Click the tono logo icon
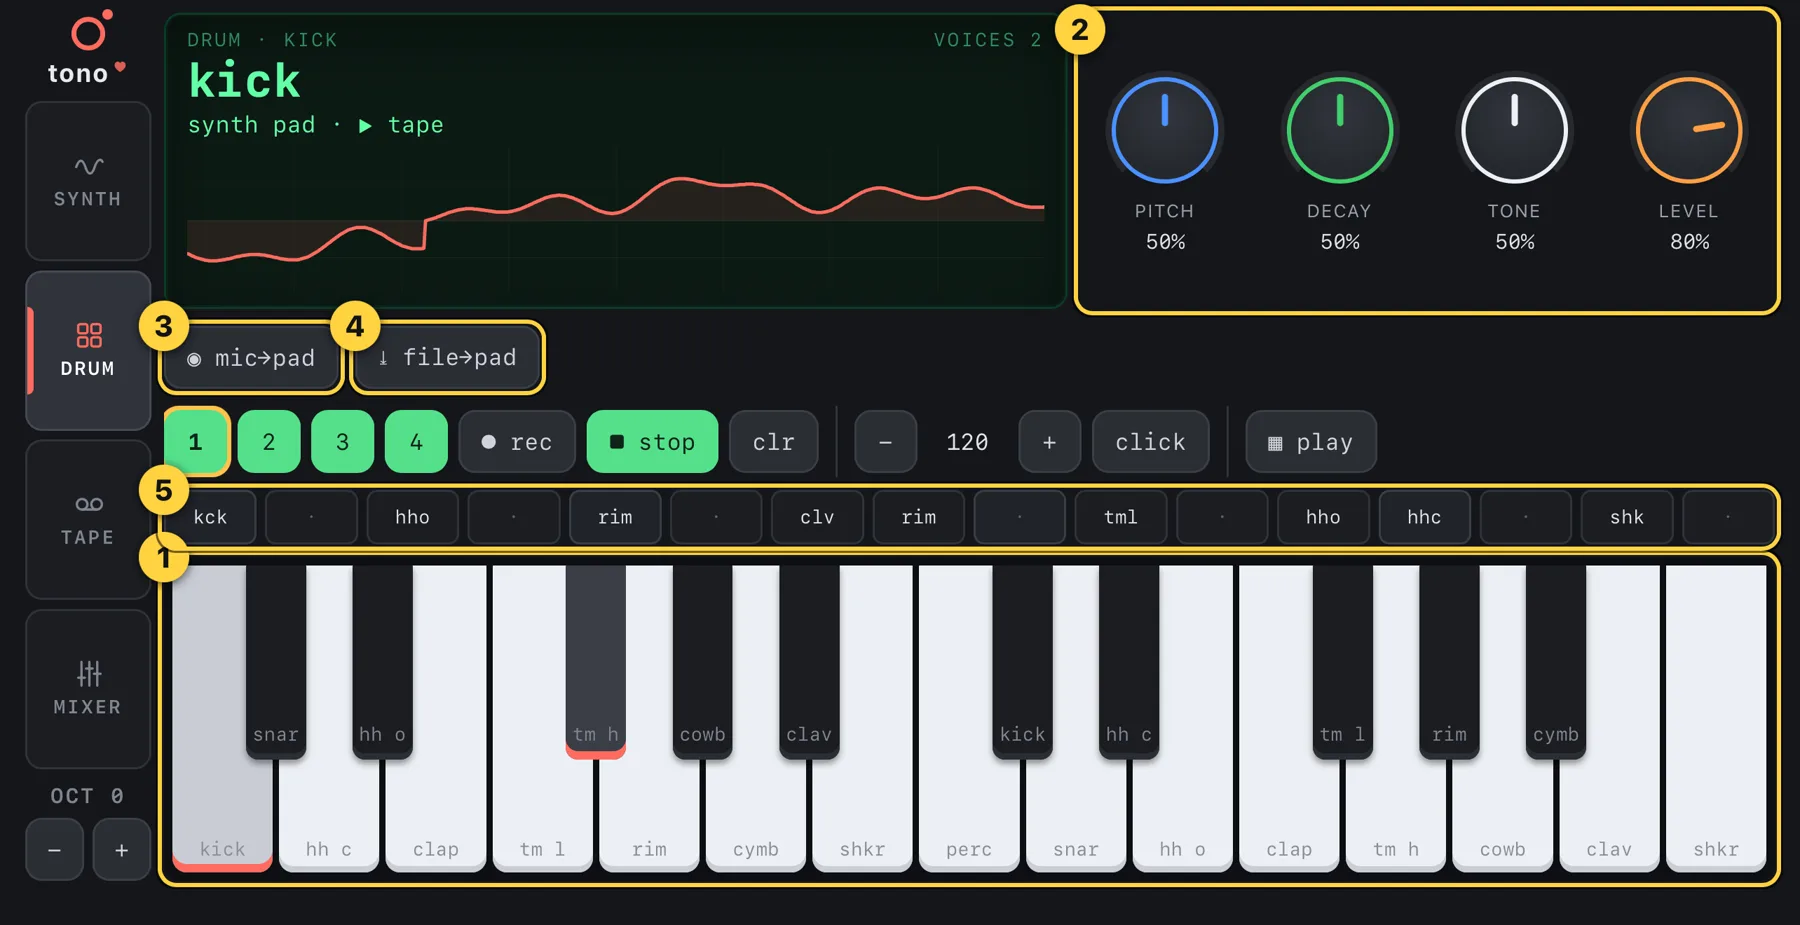 point(90,31)
